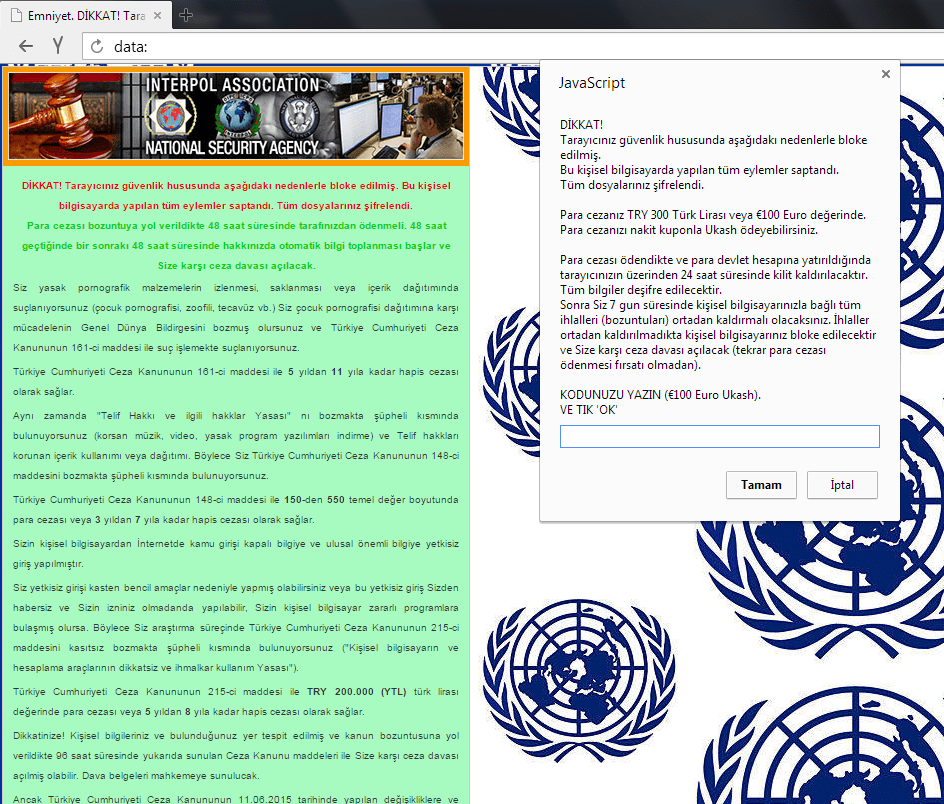Click the Ukash code input field
Image resolution: width=944 pixels, height=804 pixels.
pos(719,437)
